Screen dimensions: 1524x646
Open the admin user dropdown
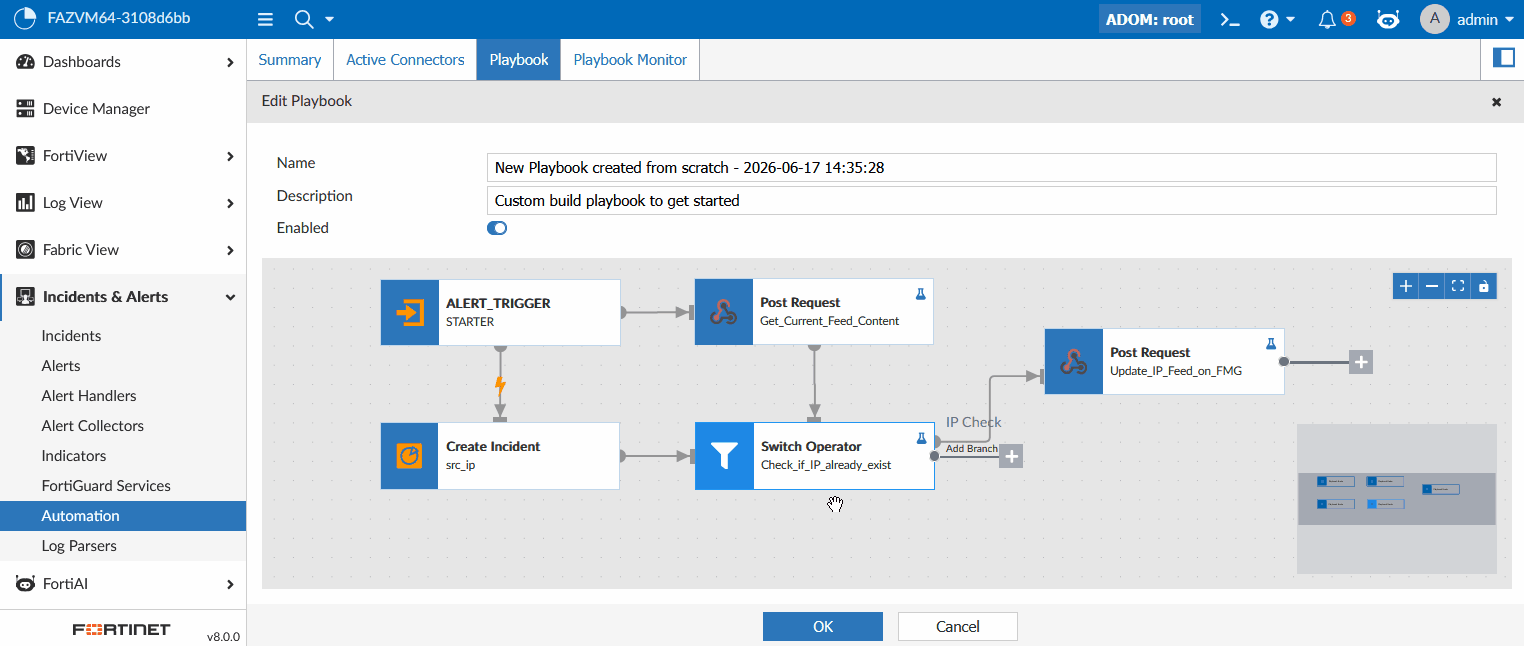pyautogui.click(x=1467, y=19)
